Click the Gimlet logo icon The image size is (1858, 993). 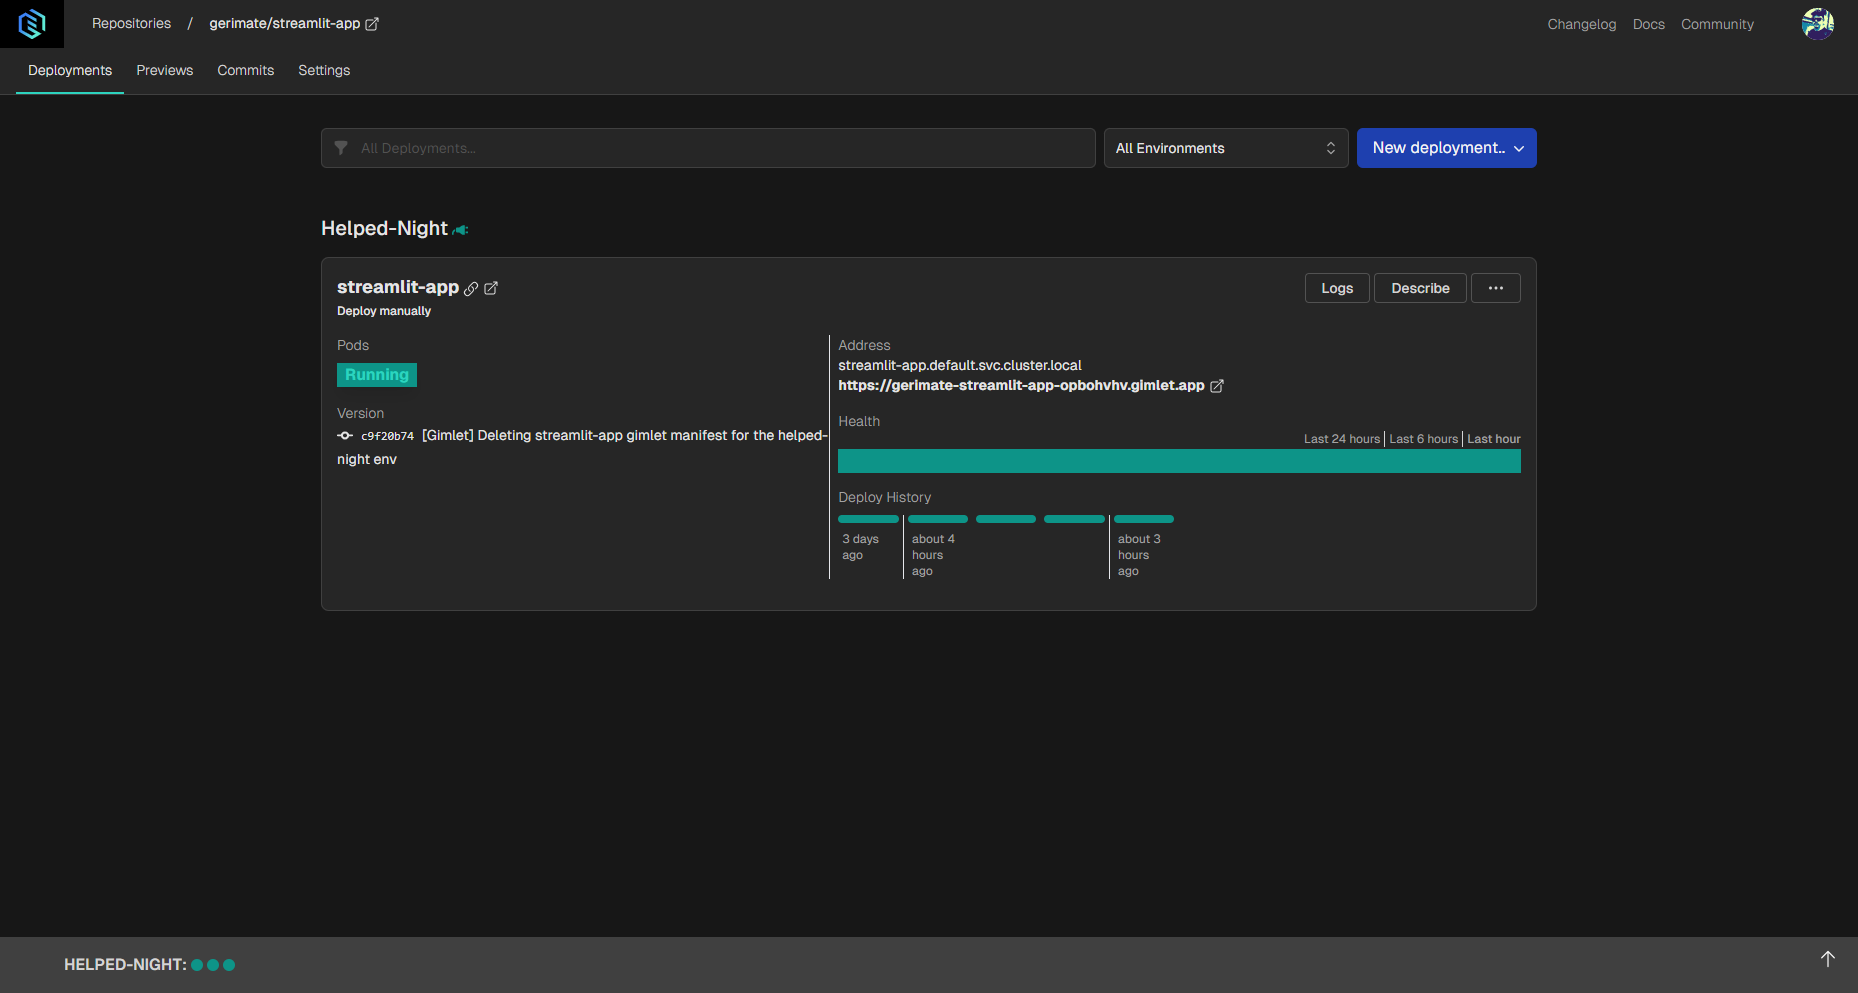(x=32, y=23)
